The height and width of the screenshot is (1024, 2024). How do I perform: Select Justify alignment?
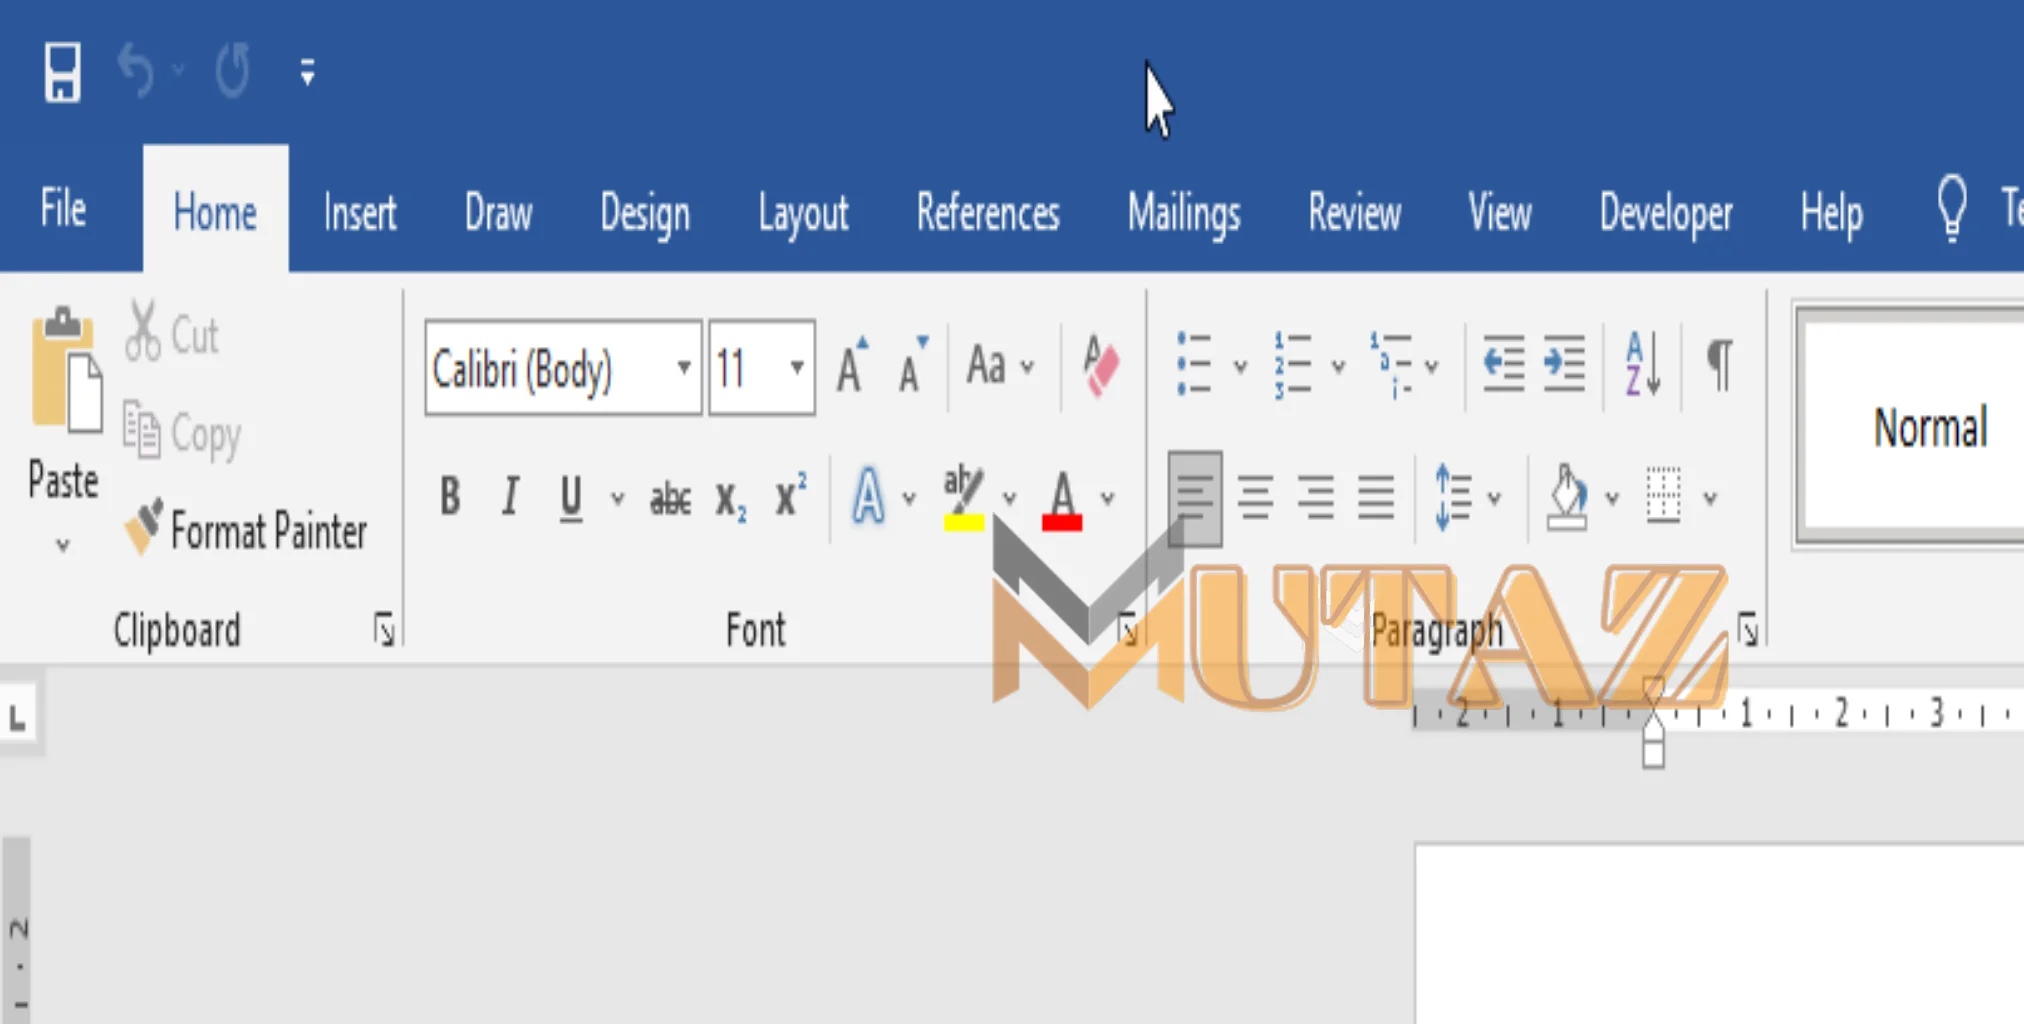pyautogui.click(x=1376, y=498)
